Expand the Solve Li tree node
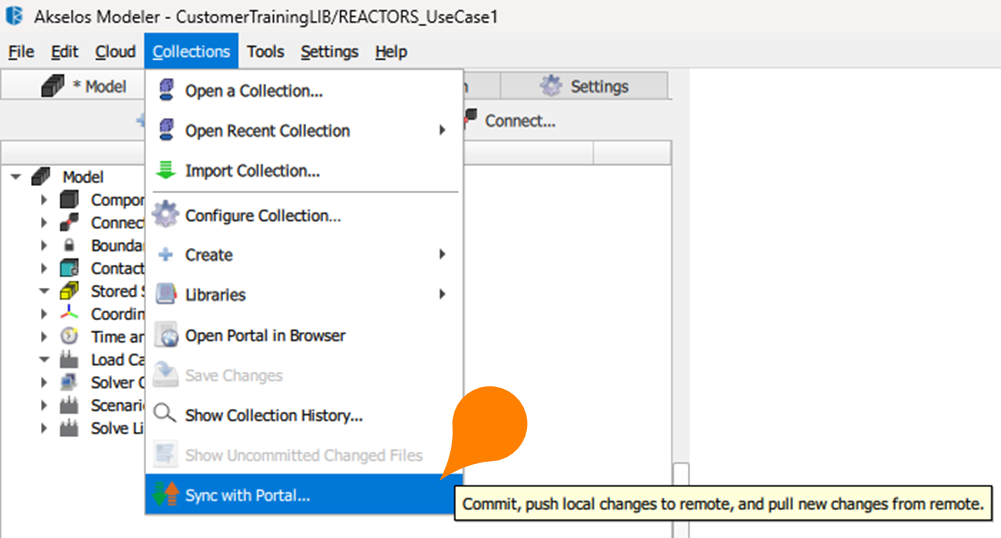 click(43, 428)
